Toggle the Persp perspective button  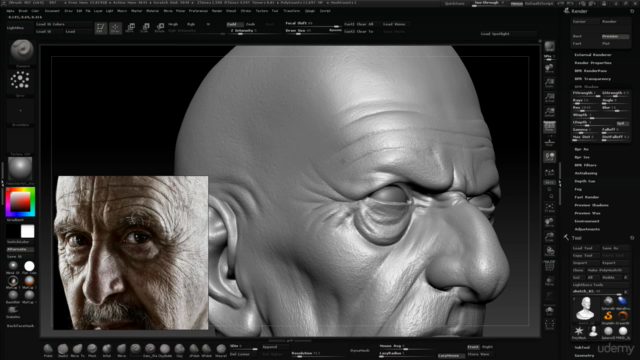(x=549, y=127)
